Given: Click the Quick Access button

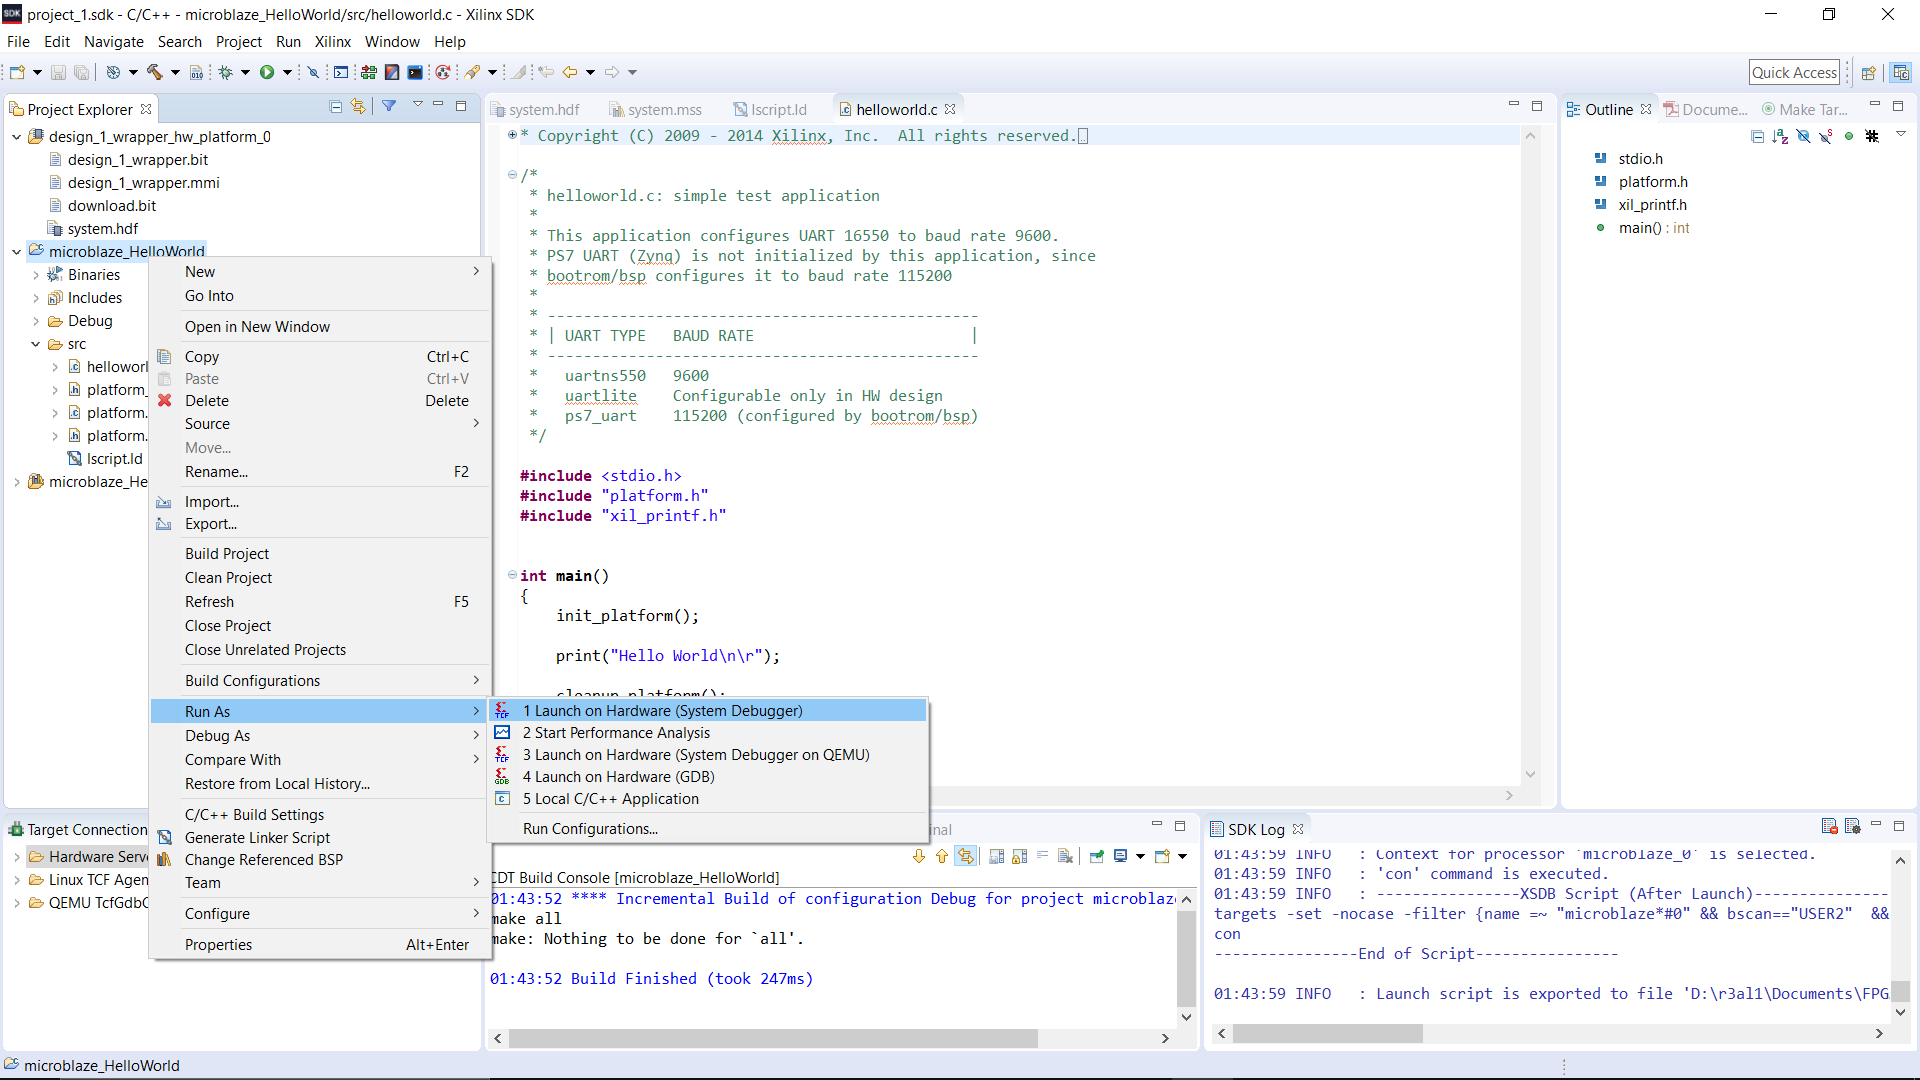Looking at the screenshot, I should tap(1794, 71).
